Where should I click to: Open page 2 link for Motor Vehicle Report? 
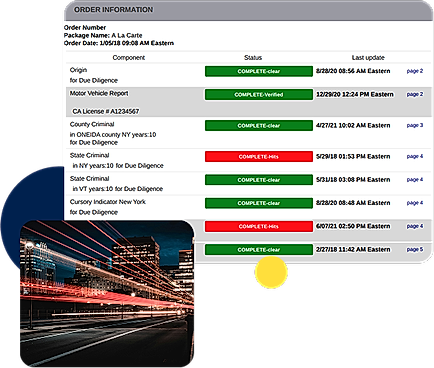click(x=415, y=94)
